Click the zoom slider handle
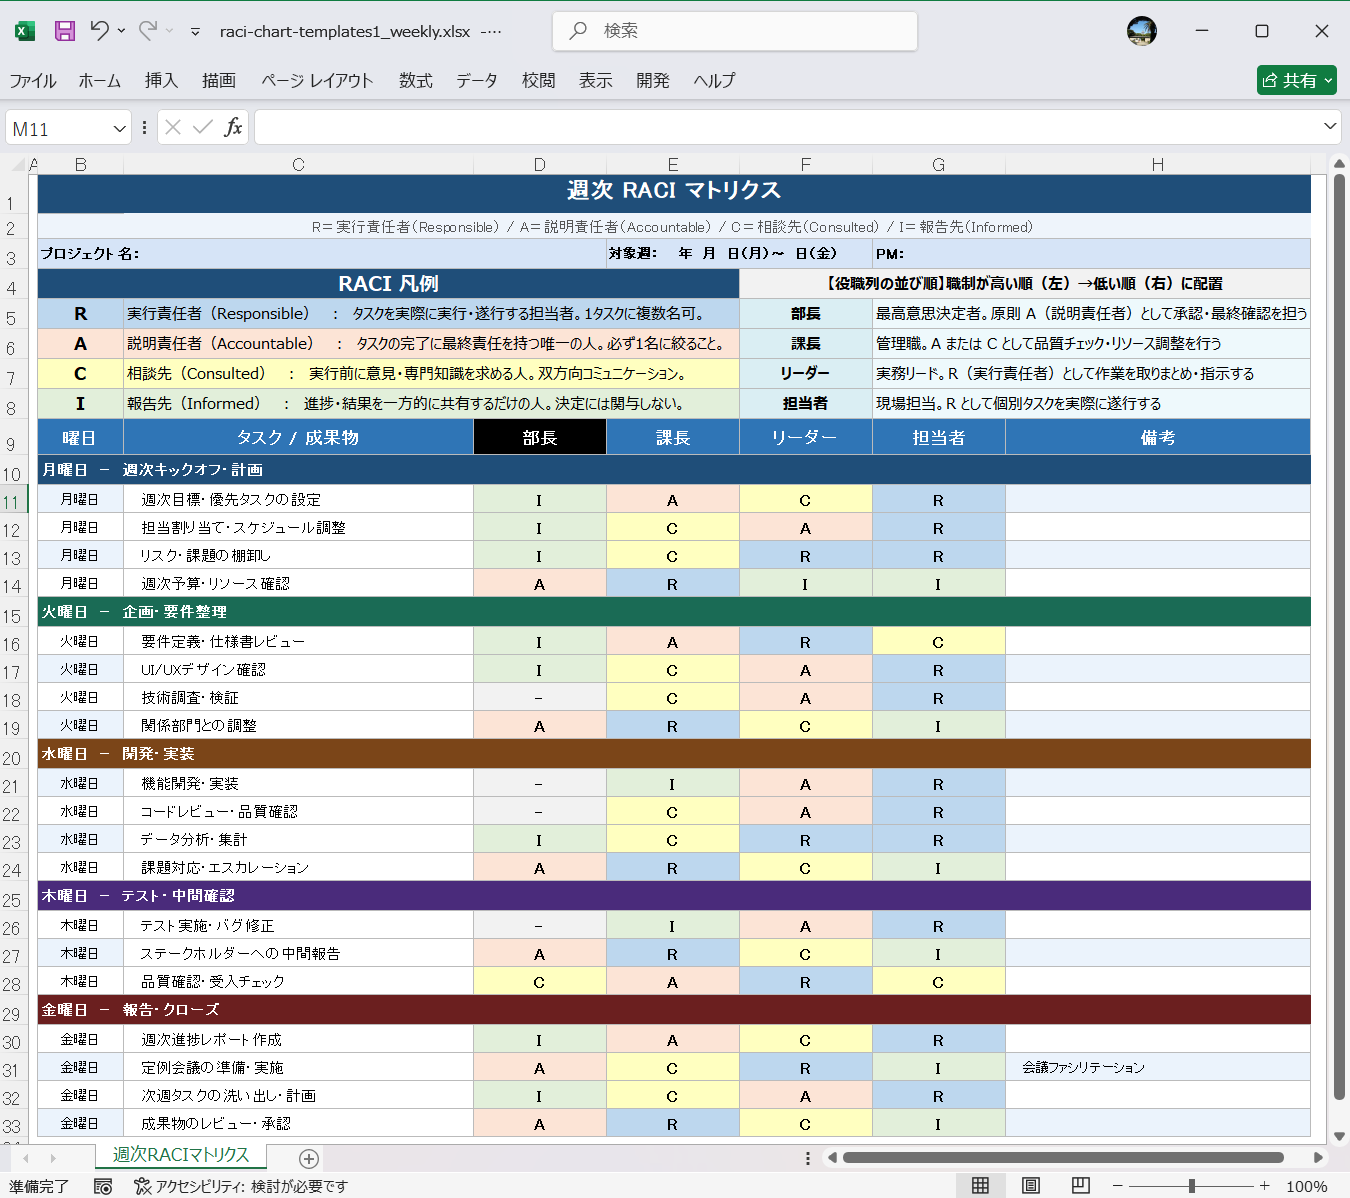 [x=1192, y=1186]
